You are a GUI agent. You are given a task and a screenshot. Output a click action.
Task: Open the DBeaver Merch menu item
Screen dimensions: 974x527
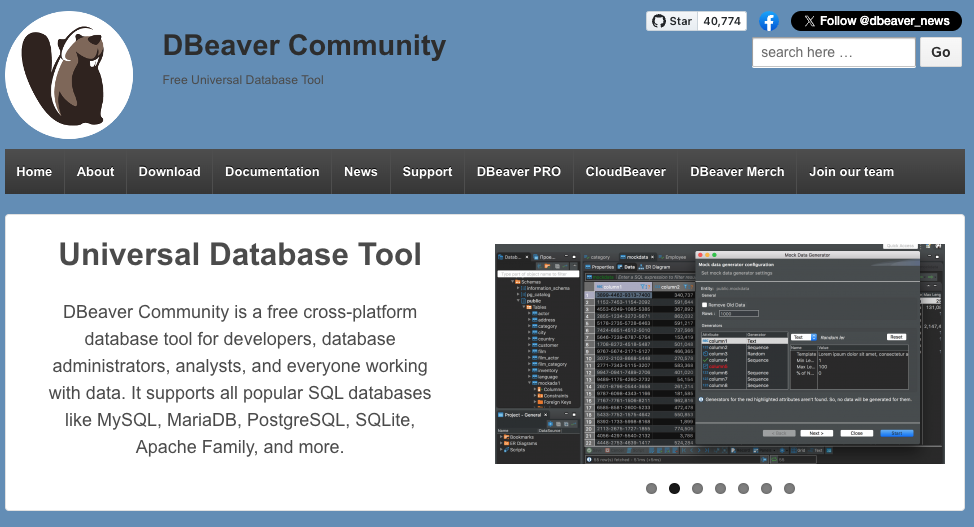(x=737, y=172)
